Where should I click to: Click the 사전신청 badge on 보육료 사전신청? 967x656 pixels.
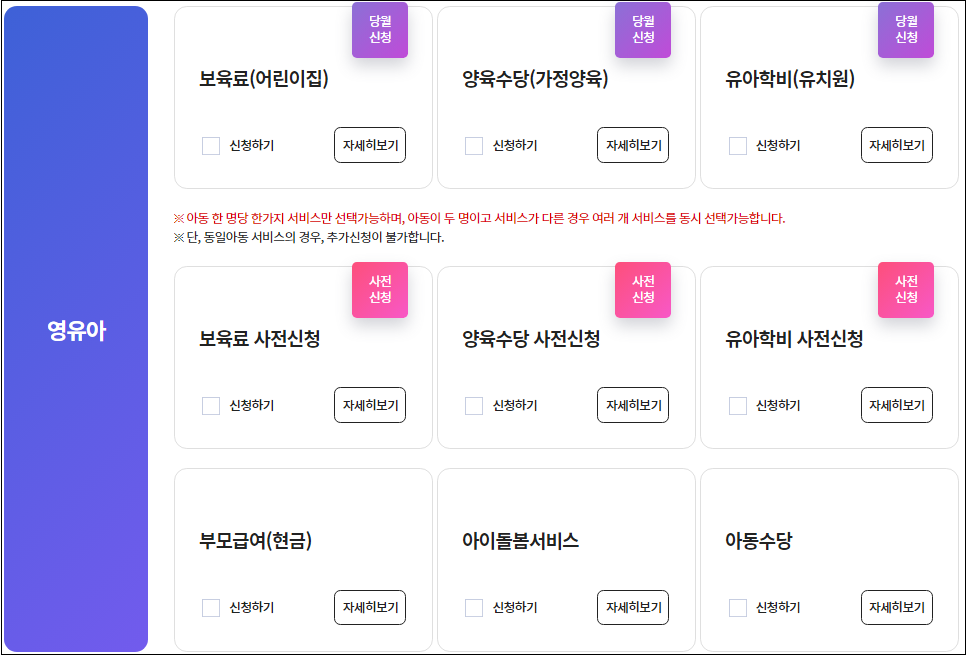(380, 290)
